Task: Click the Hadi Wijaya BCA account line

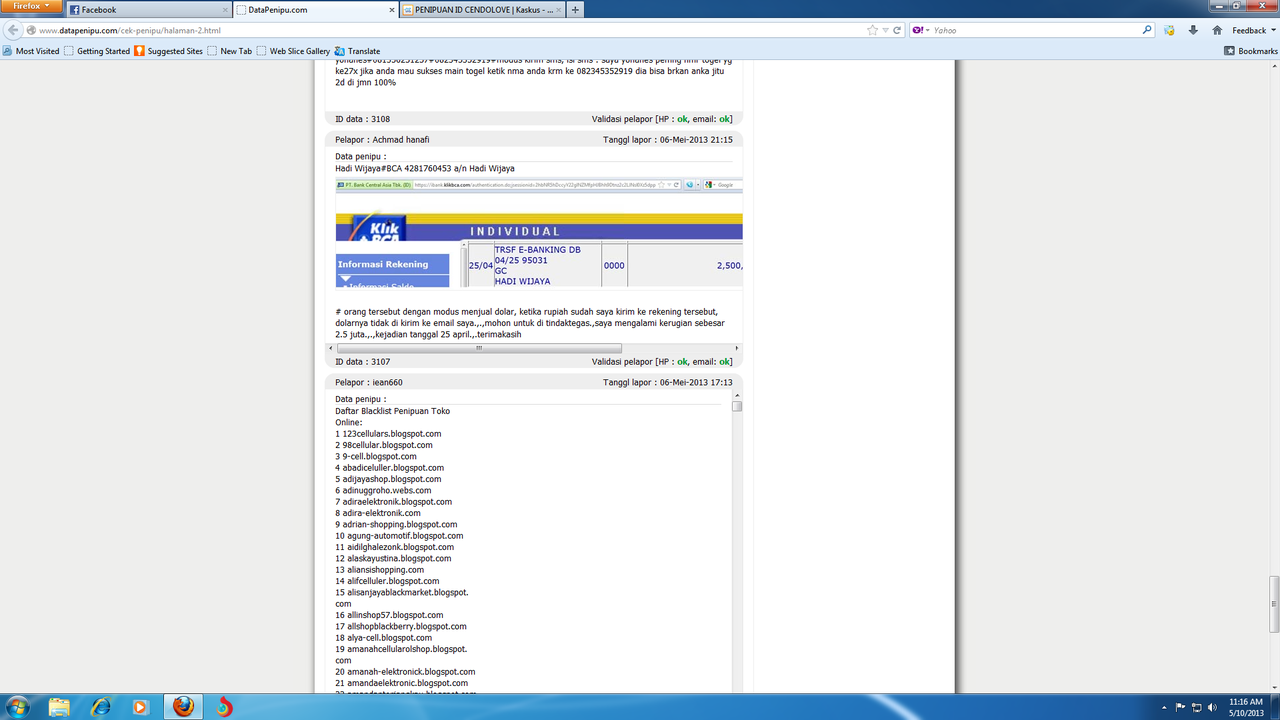Action: 424,168
